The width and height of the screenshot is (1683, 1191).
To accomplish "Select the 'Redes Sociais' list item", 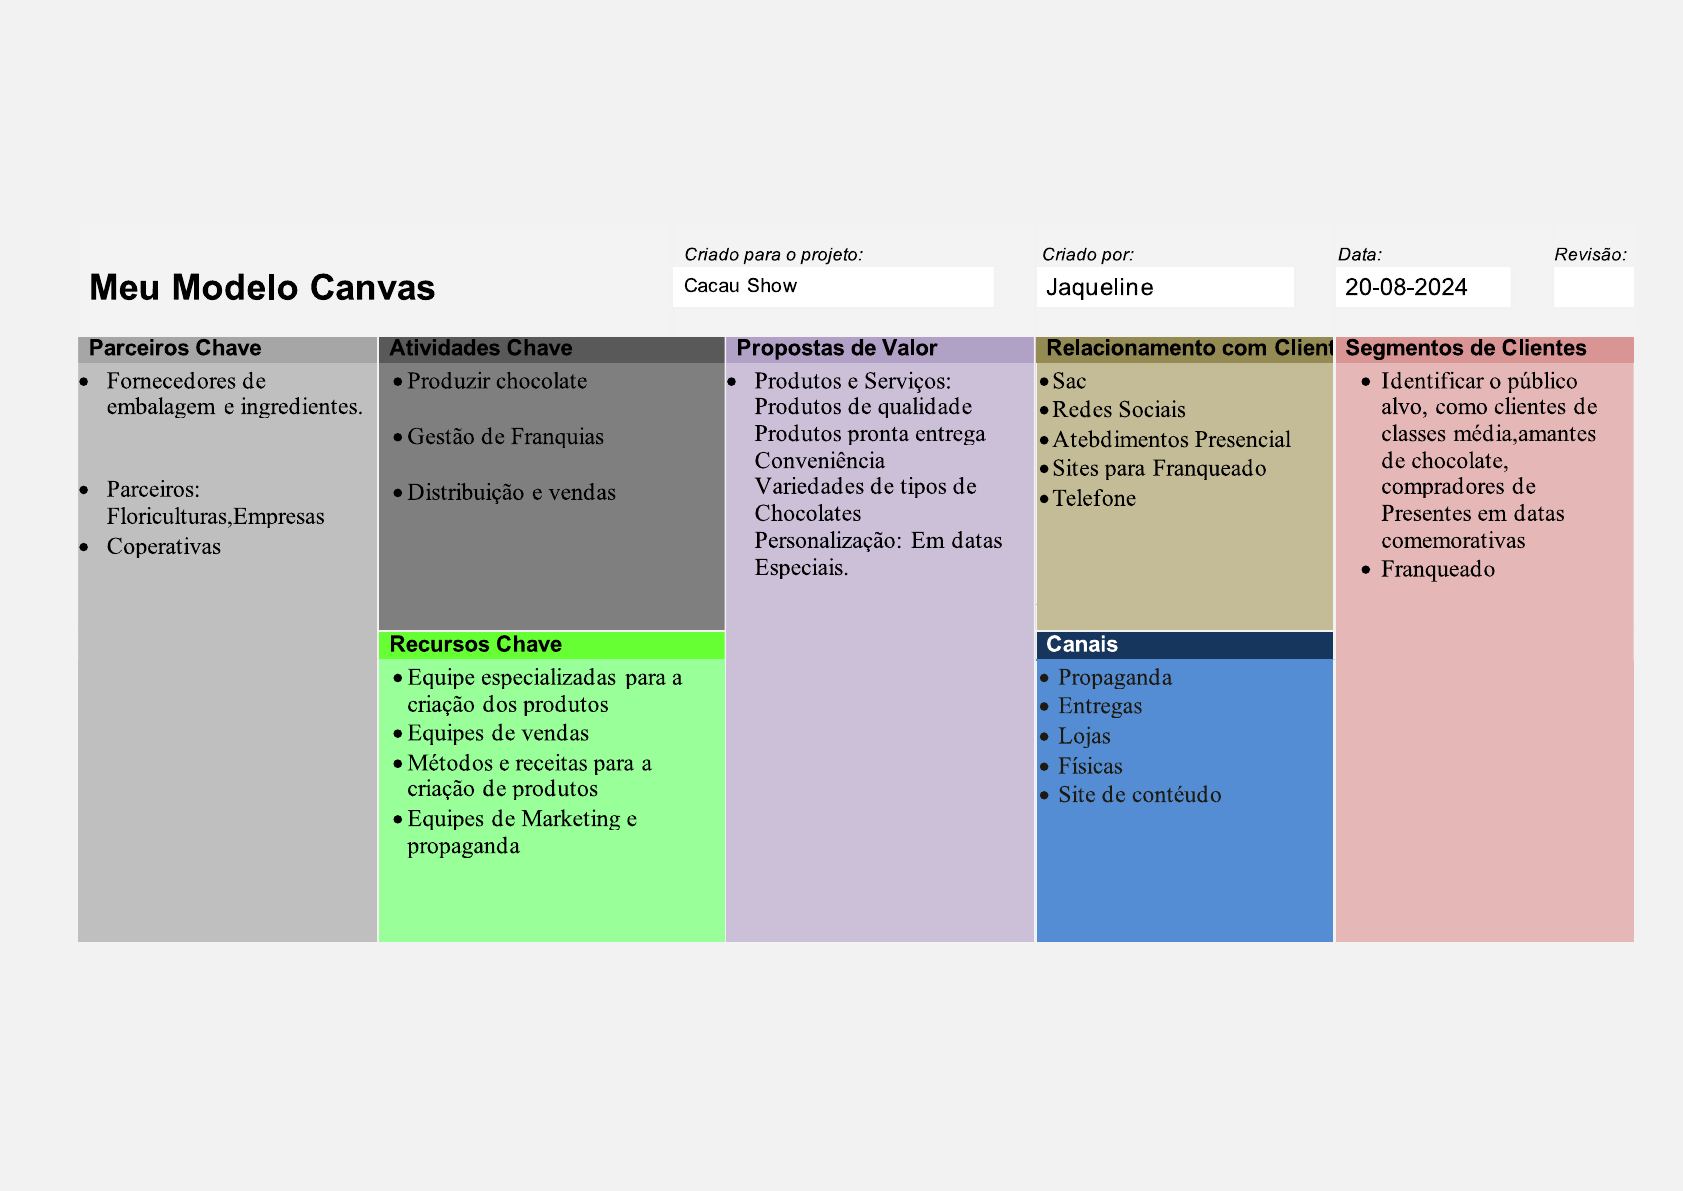I will pyautogui.click(x=1118, y=410).
